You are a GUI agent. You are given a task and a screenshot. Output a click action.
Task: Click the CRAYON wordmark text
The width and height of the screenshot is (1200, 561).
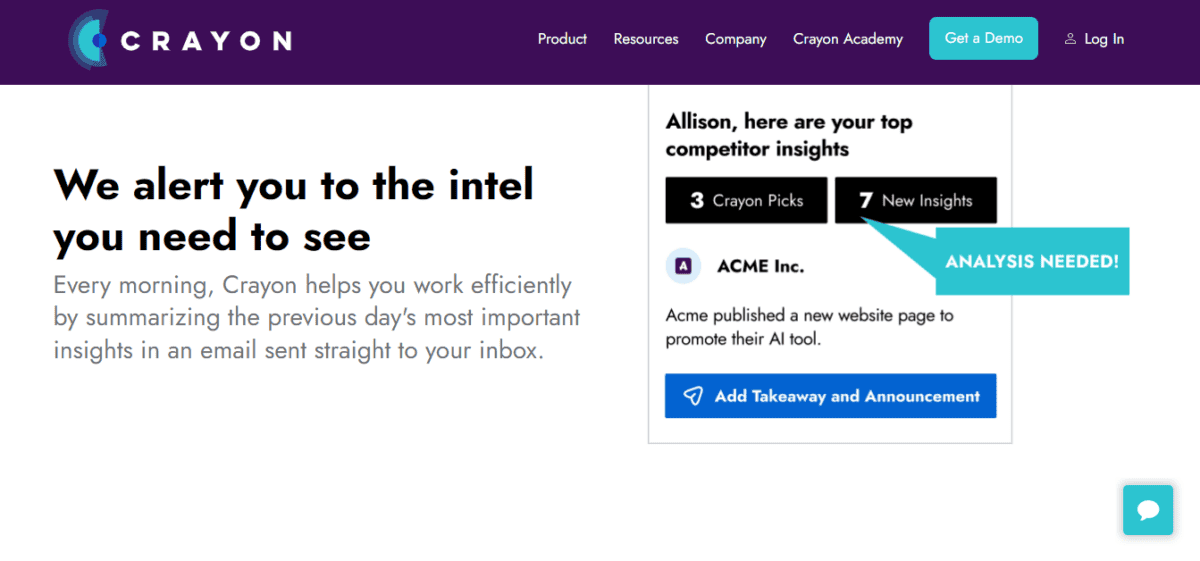point(206,41)
